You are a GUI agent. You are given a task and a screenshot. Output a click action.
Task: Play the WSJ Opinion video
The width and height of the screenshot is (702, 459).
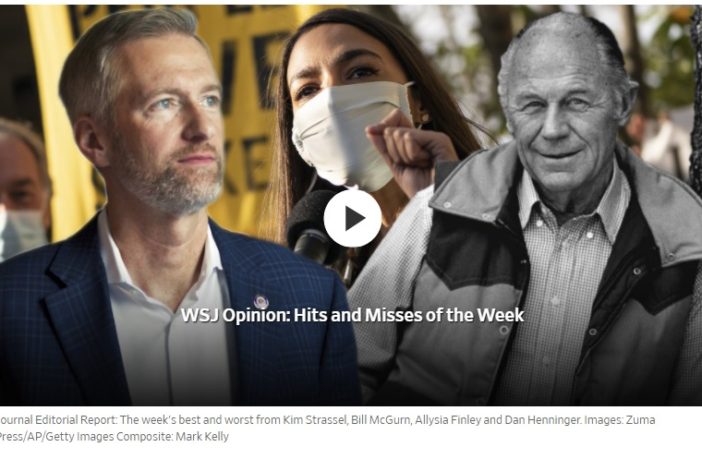point(352,219)
